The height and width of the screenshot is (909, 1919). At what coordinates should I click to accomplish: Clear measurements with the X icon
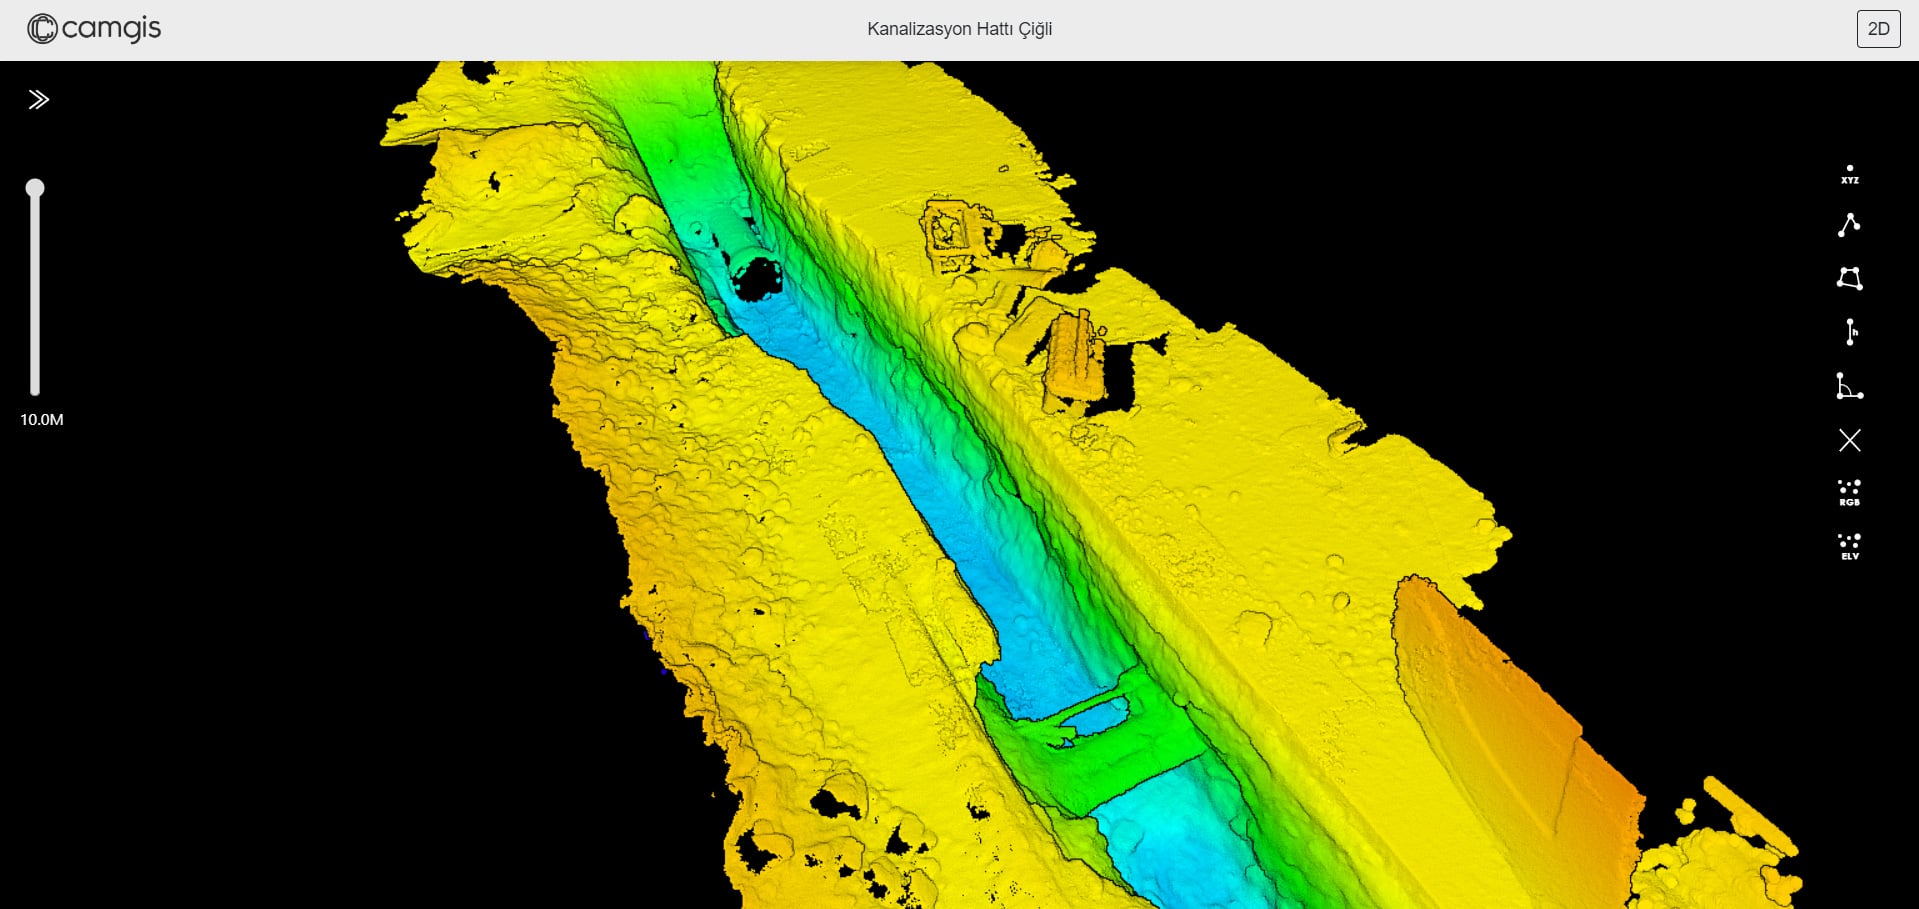pos(1849,440)
